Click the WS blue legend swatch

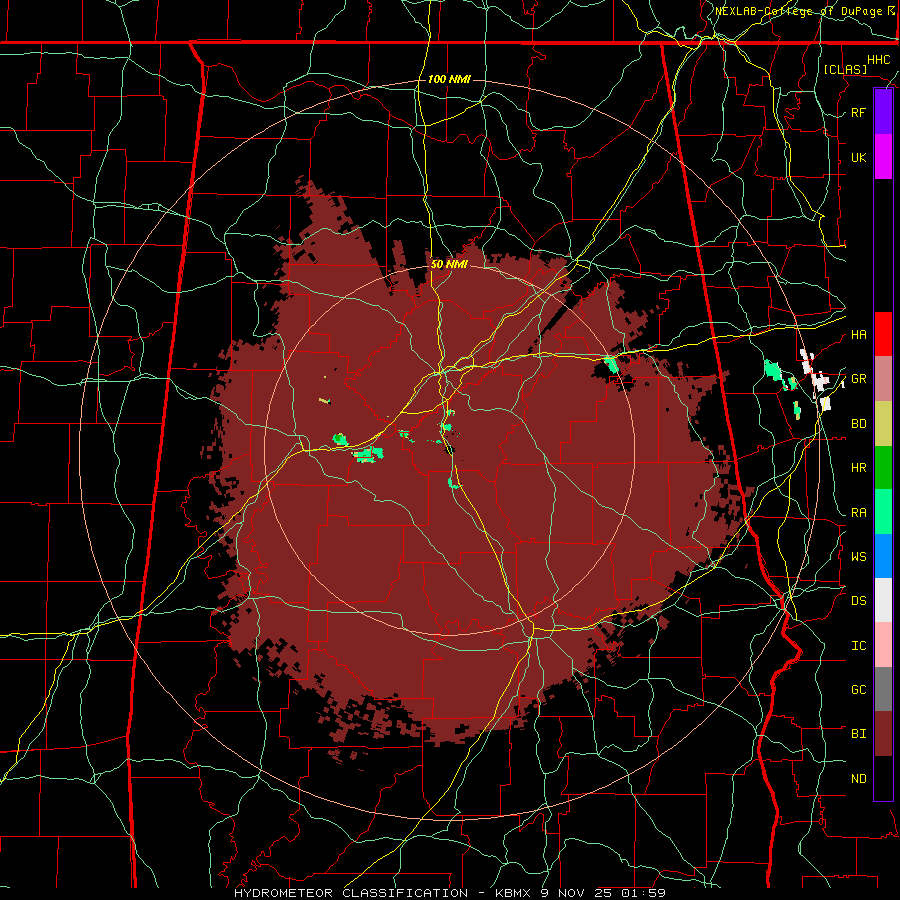pos(883,556)
